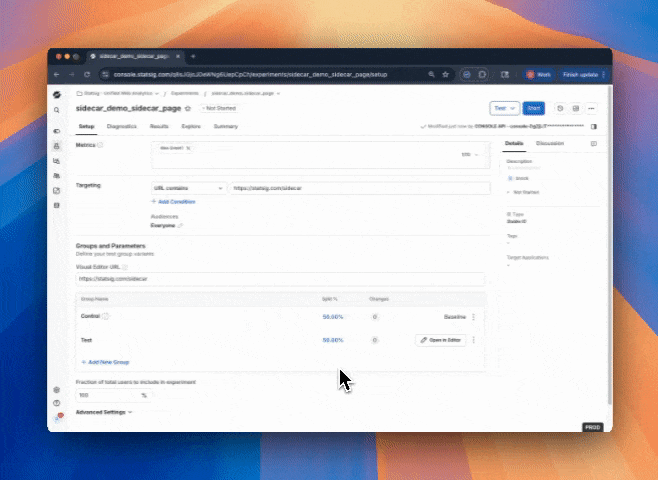Click the browser page reload icon
This screenshot has height=480, width=658.
[85, 74]
